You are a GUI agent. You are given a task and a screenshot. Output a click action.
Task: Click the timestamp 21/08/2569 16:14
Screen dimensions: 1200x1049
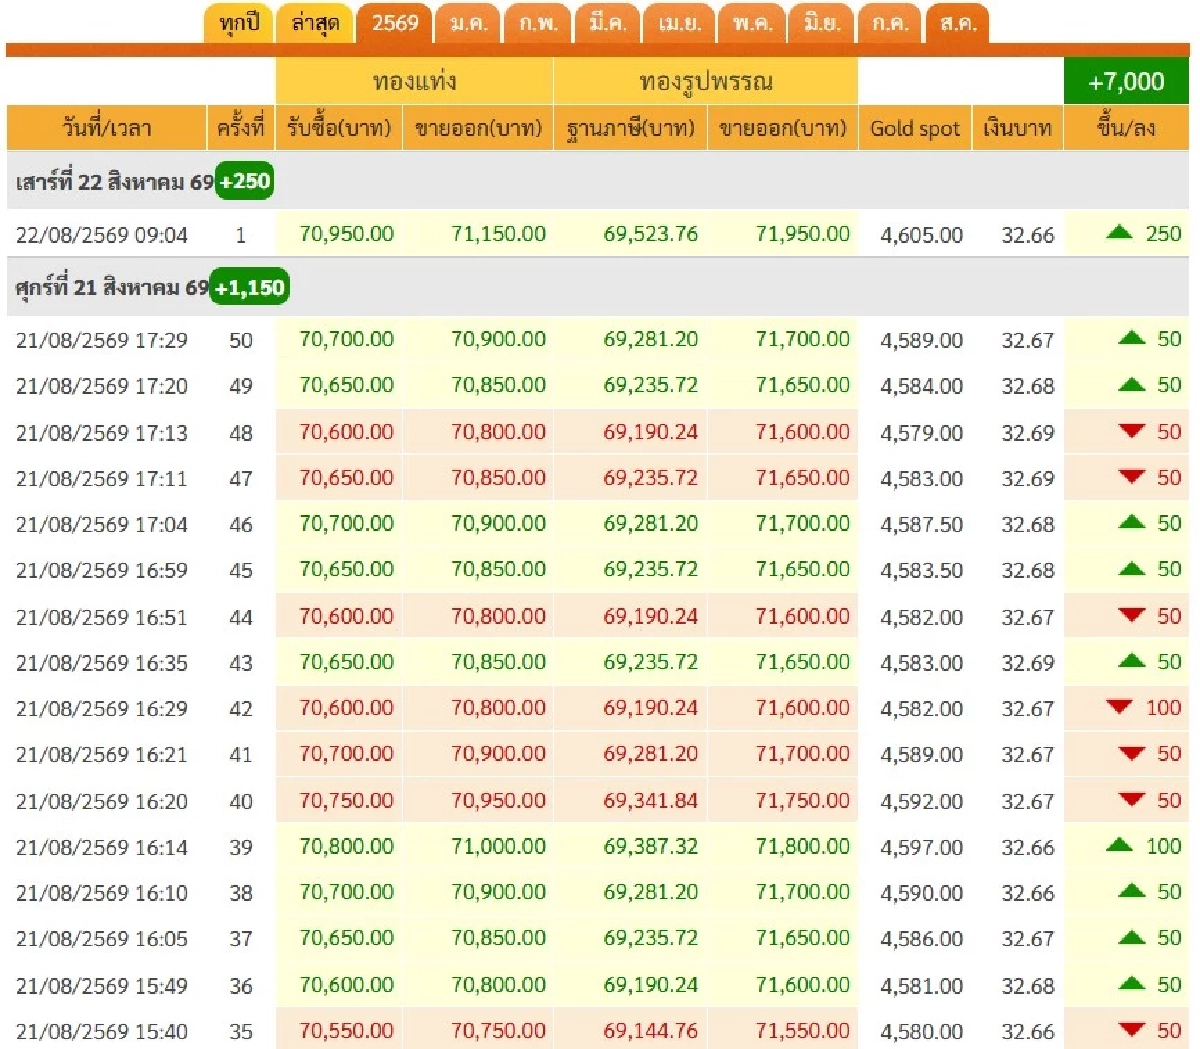coord(101,847)
